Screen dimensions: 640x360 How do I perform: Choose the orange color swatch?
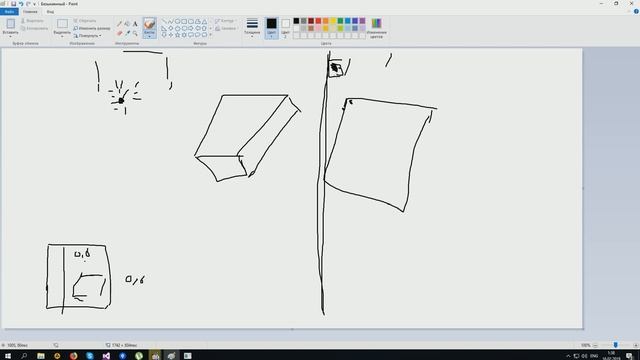326,21
